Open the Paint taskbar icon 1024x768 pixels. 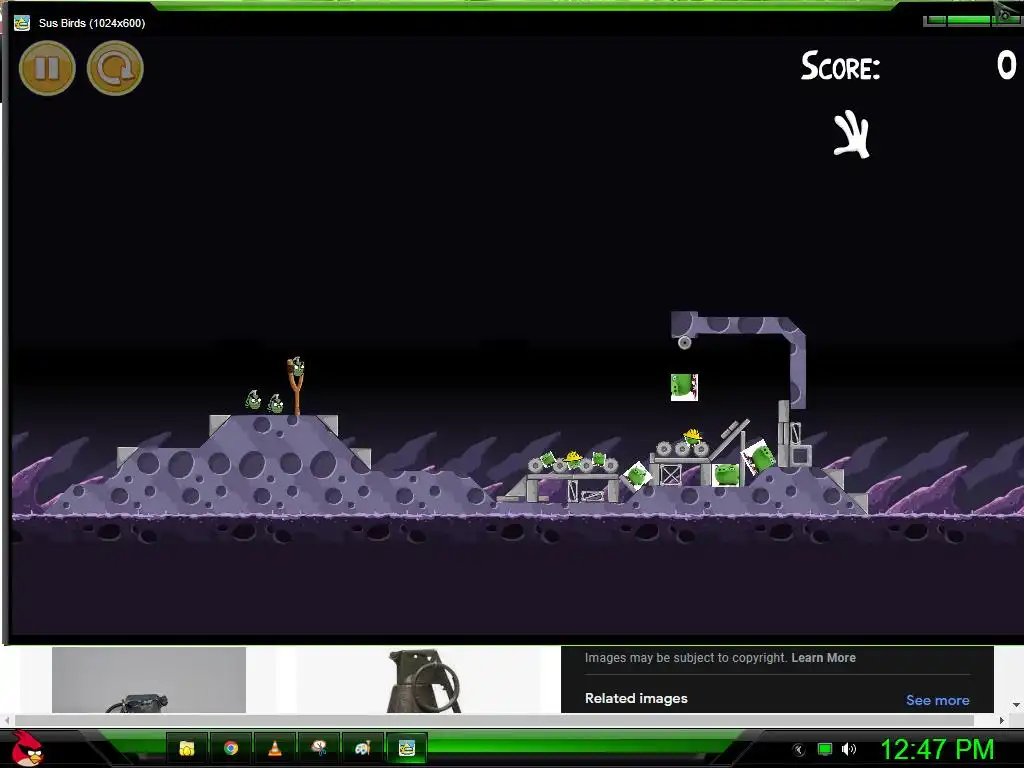(x=362, y=748)
